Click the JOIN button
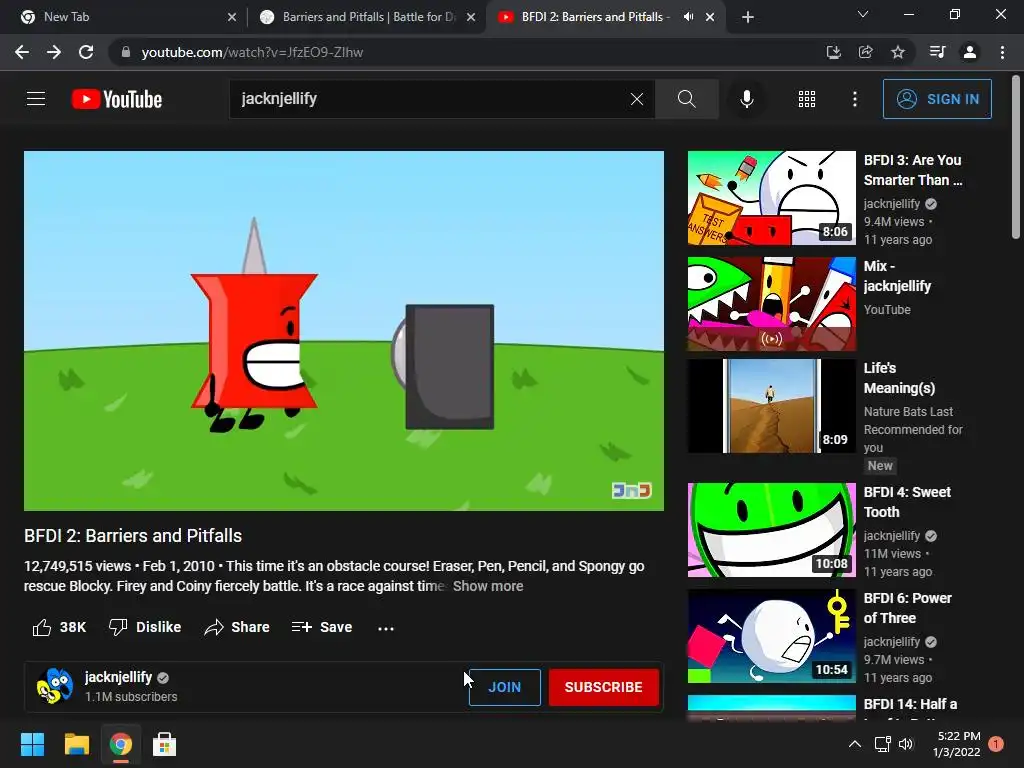The height and width of the screenshot is (768, 1024). (504, 687)
